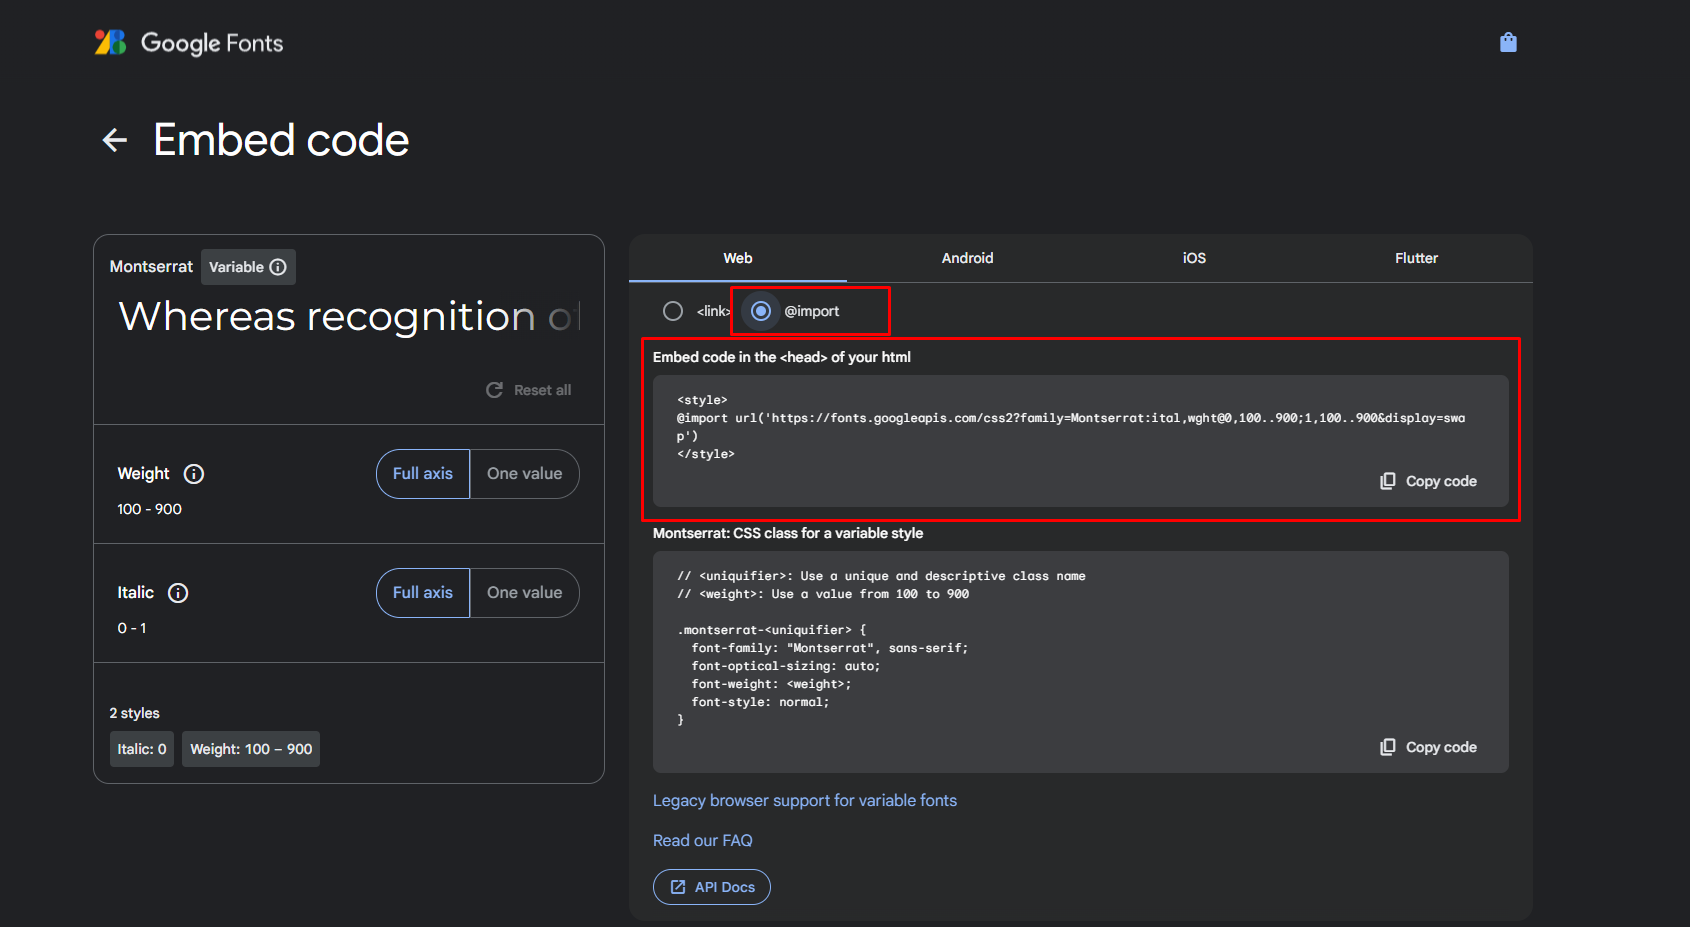Click 'Embed code in the <head> of your html'
The width and height of the screenshot is (1690, 927).
click(x=782, y=357)
